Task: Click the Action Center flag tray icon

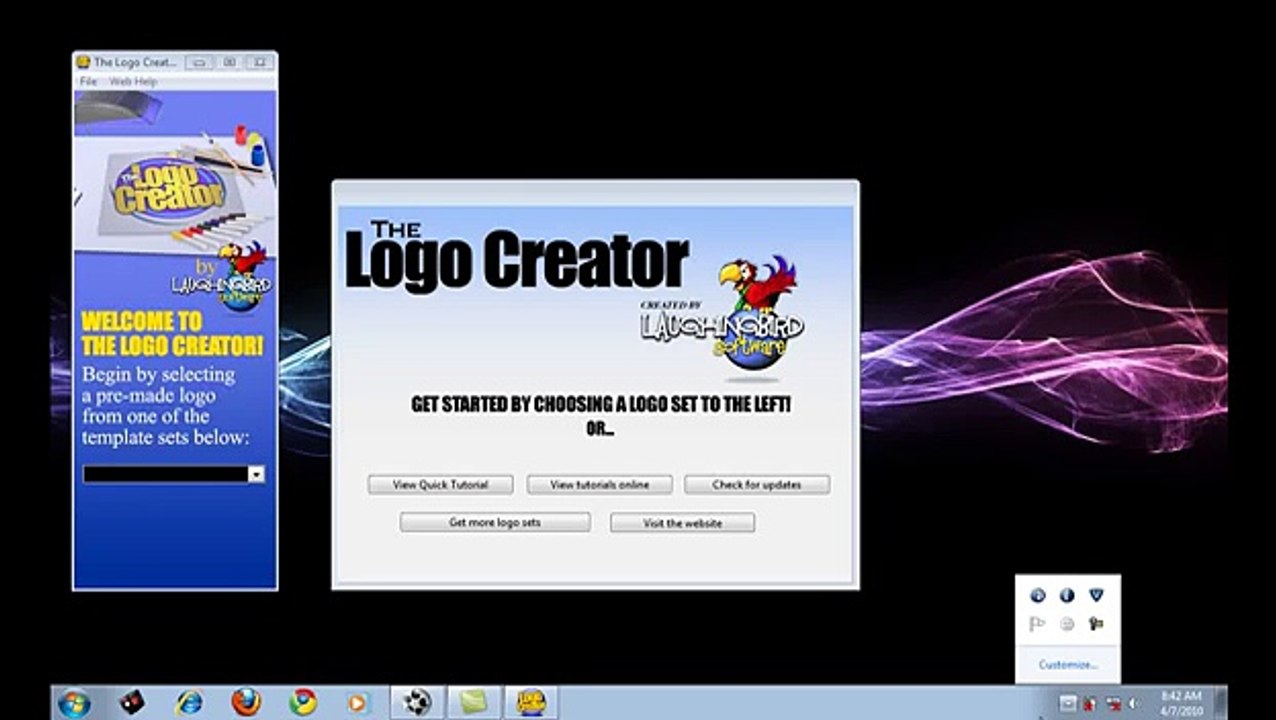Action: click(1037, 624)
